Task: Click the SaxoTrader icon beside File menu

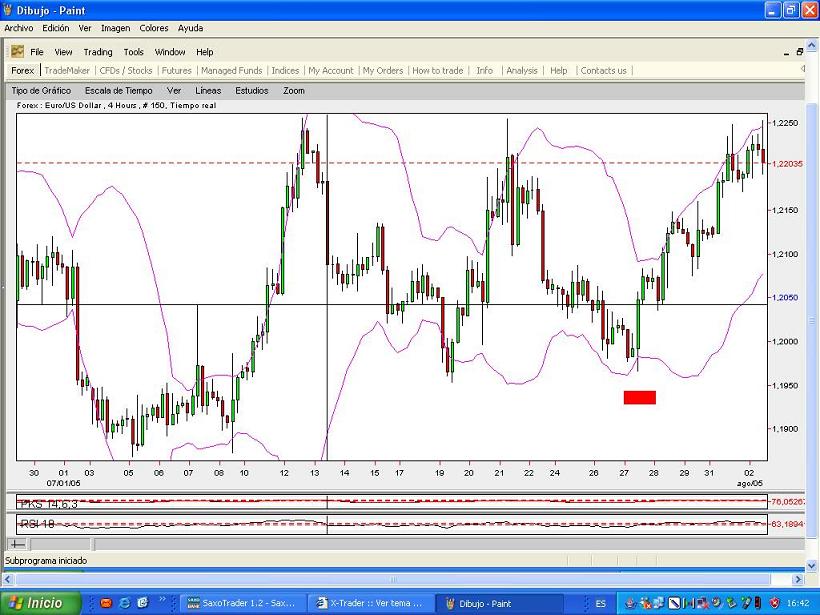Action: 17,52
